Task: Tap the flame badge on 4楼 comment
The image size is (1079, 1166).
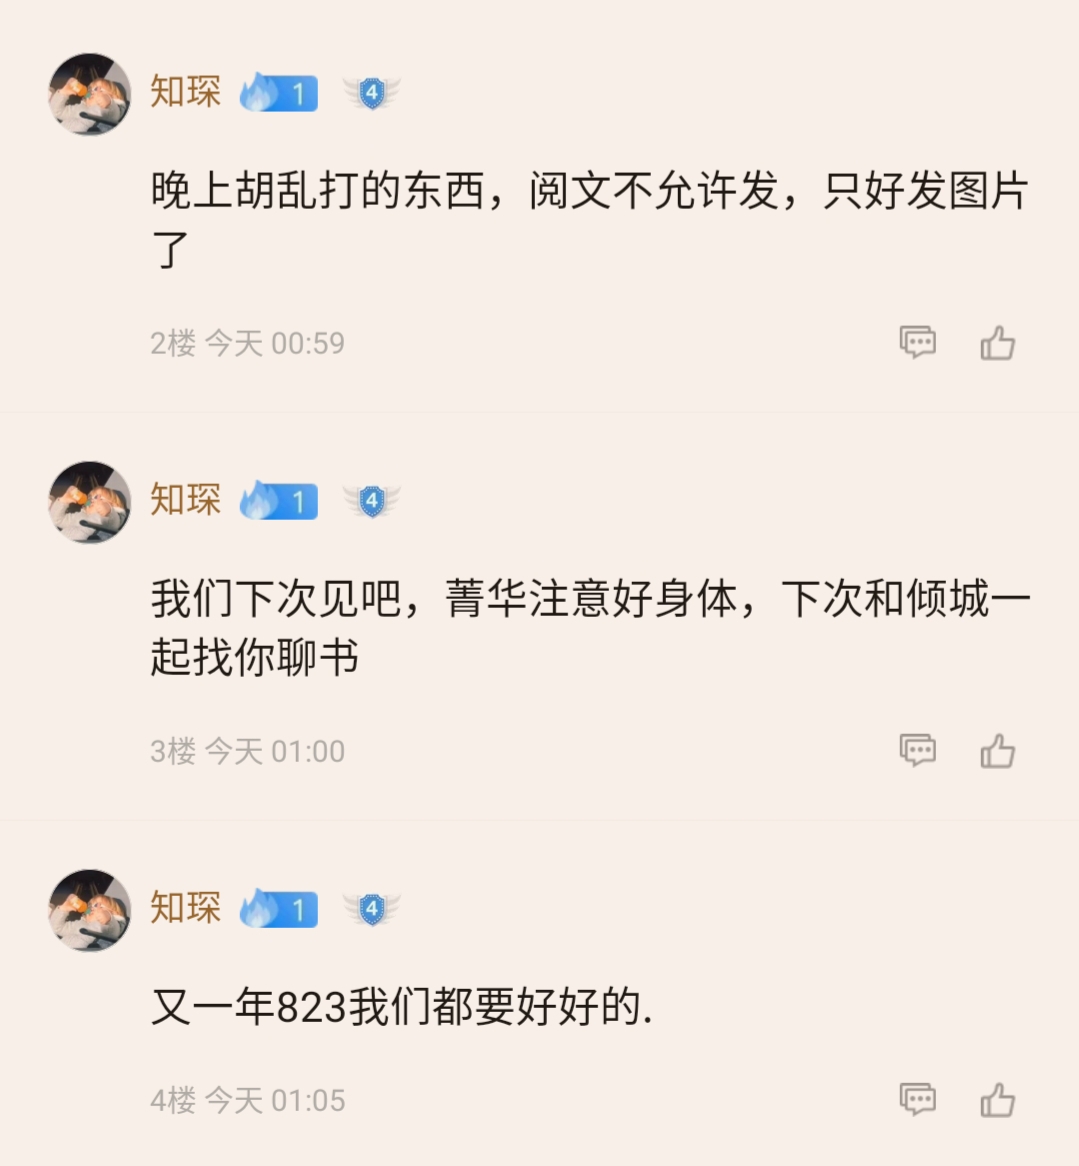Action: [279, 909]
